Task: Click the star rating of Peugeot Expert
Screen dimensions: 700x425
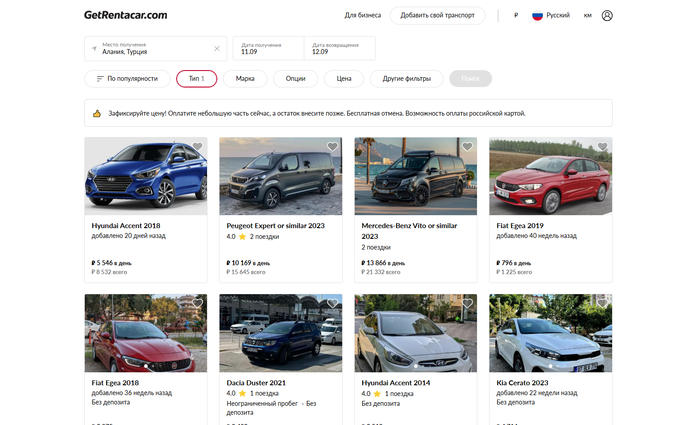Action: click(x=242, y=237)
